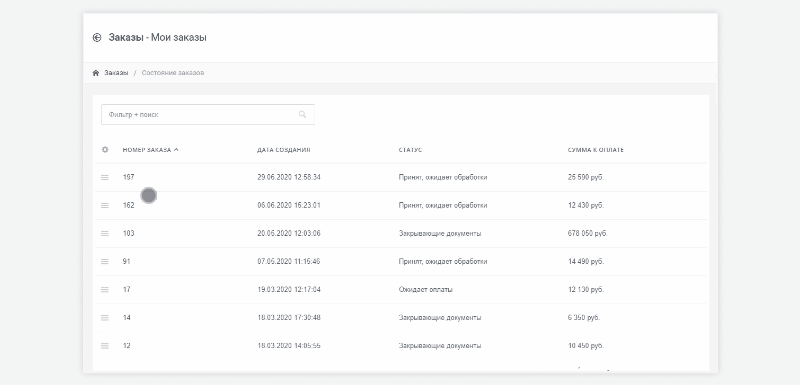Click the home icon in breadcrumbs
This screenshot has width=800, height=385.
click(95, 73)
